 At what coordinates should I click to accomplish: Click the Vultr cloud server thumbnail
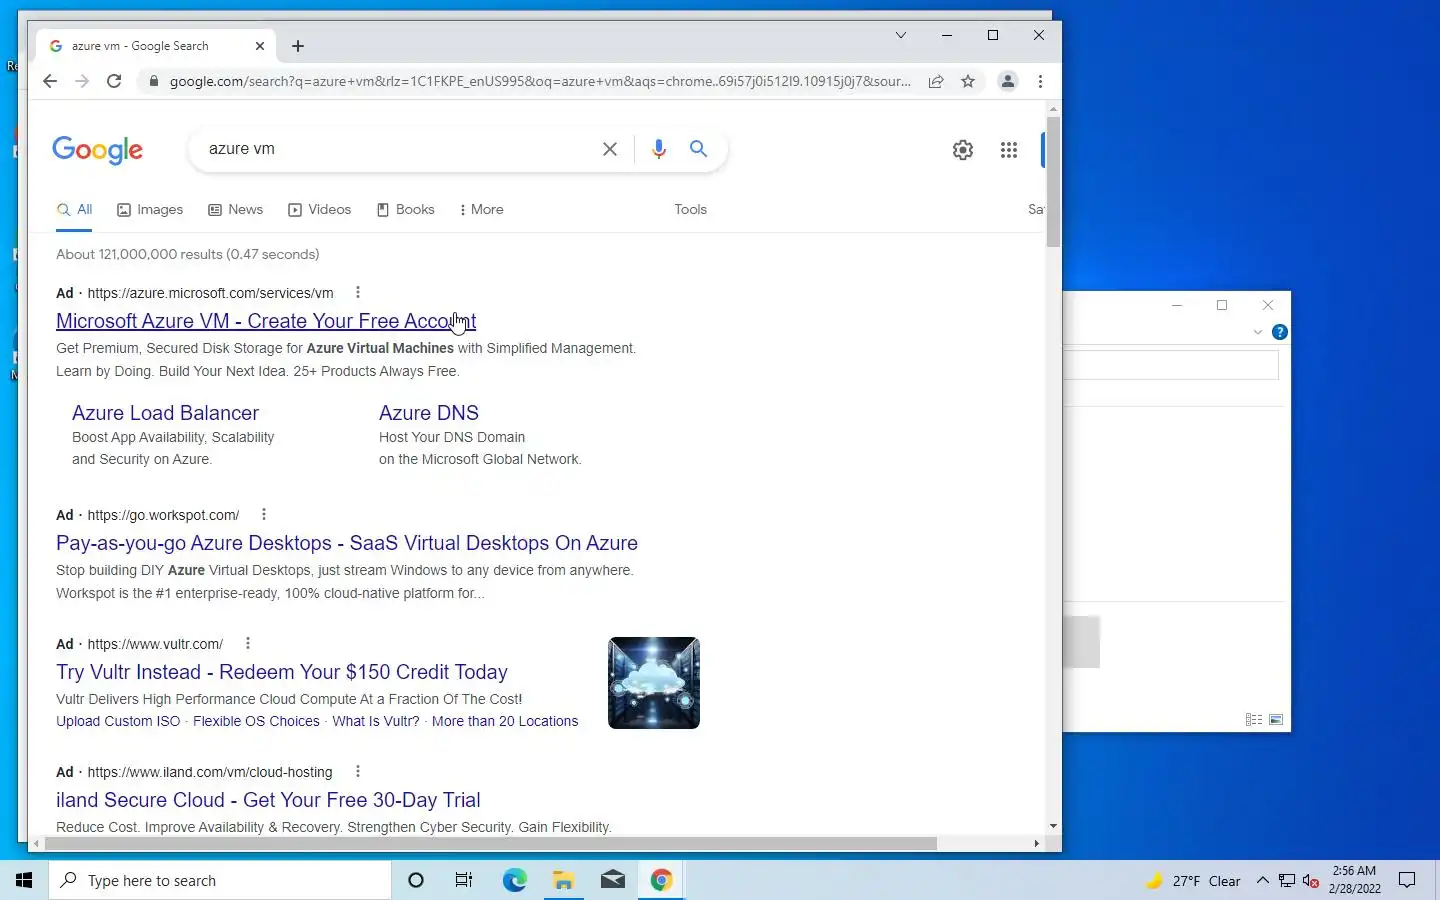(654, 683)
